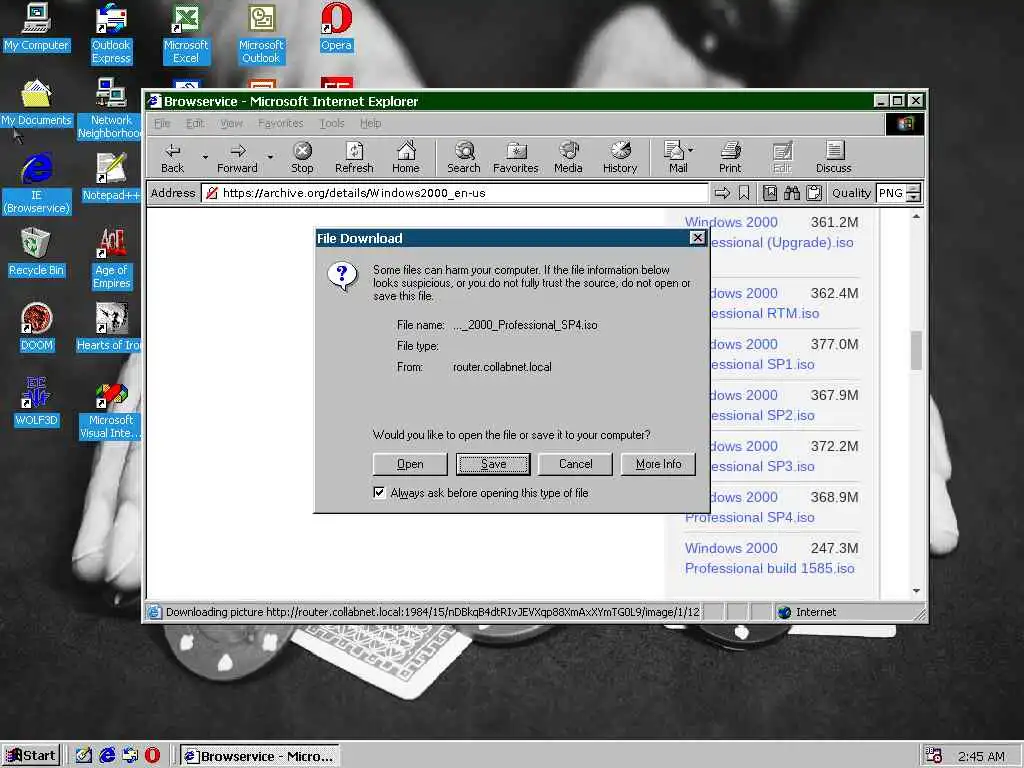
Task: Click the Quality PNG down arrow
Action: click(x=914, y=197)
